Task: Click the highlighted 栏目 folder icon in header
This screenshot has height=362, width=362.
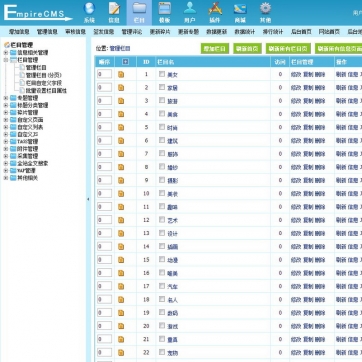Action: point(139,9)
